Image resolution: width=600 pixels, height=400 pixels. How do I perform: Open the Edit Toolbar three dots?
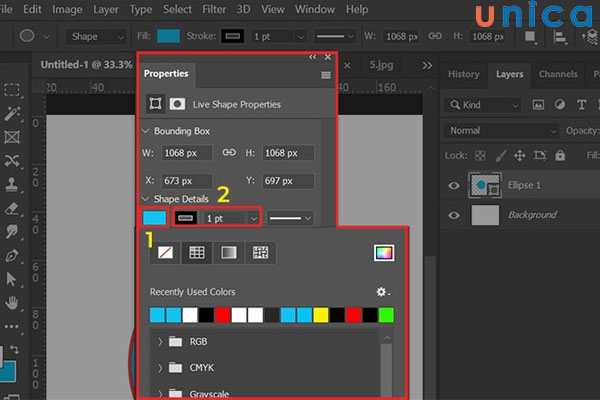click(11, 327)
